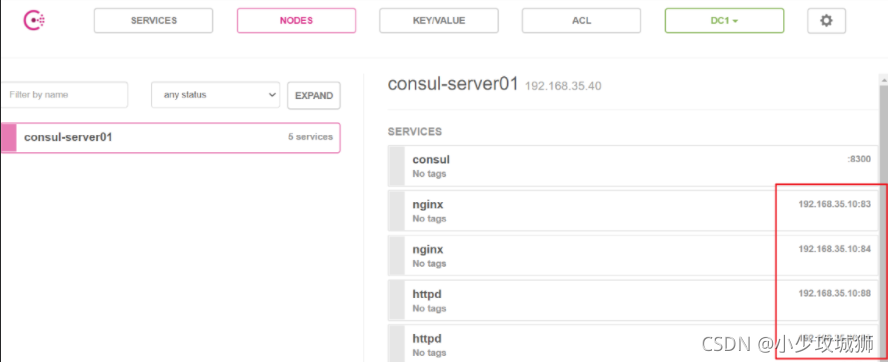This screenshot has width=888, height=362.
Task: Click the EXPAND button
Action: [x=314, y=96]
